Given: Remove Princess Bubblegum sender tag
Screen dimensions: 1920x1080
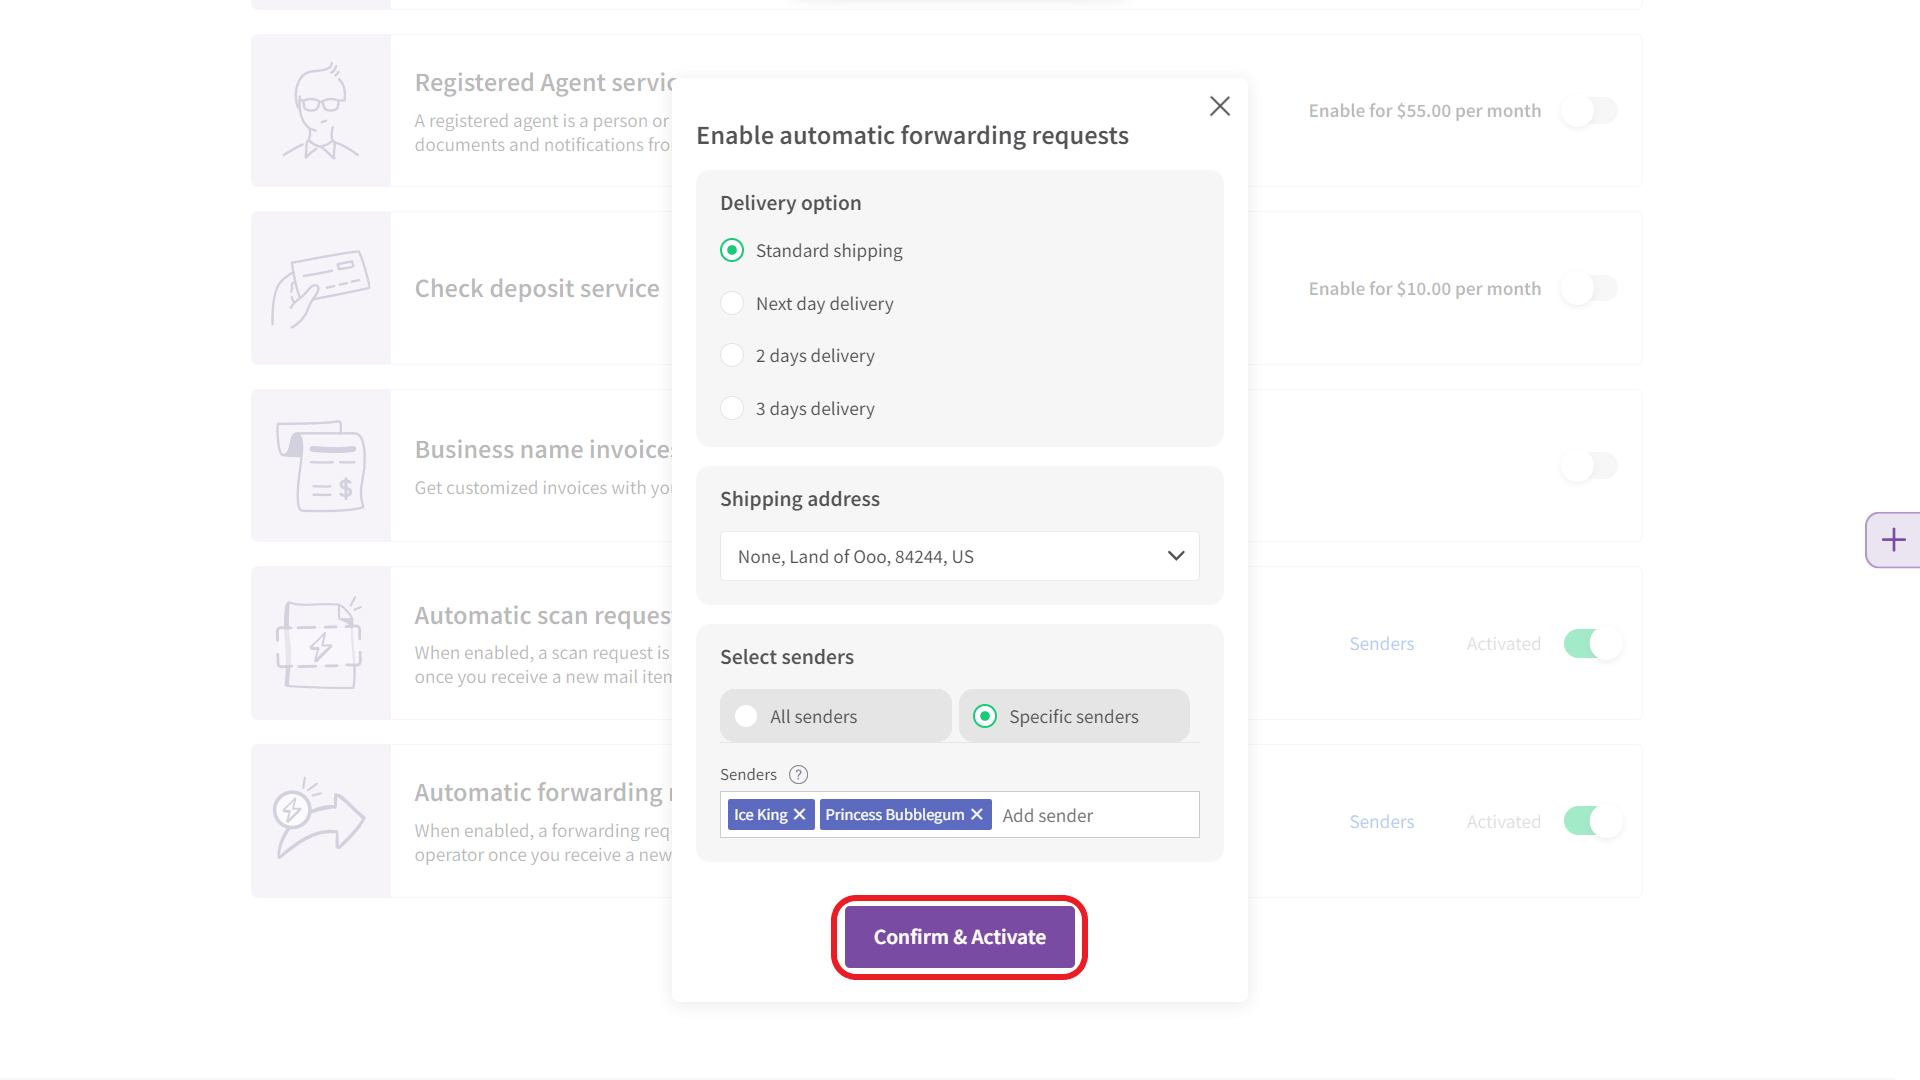Looking at the screenshot, I should (977, 815).
